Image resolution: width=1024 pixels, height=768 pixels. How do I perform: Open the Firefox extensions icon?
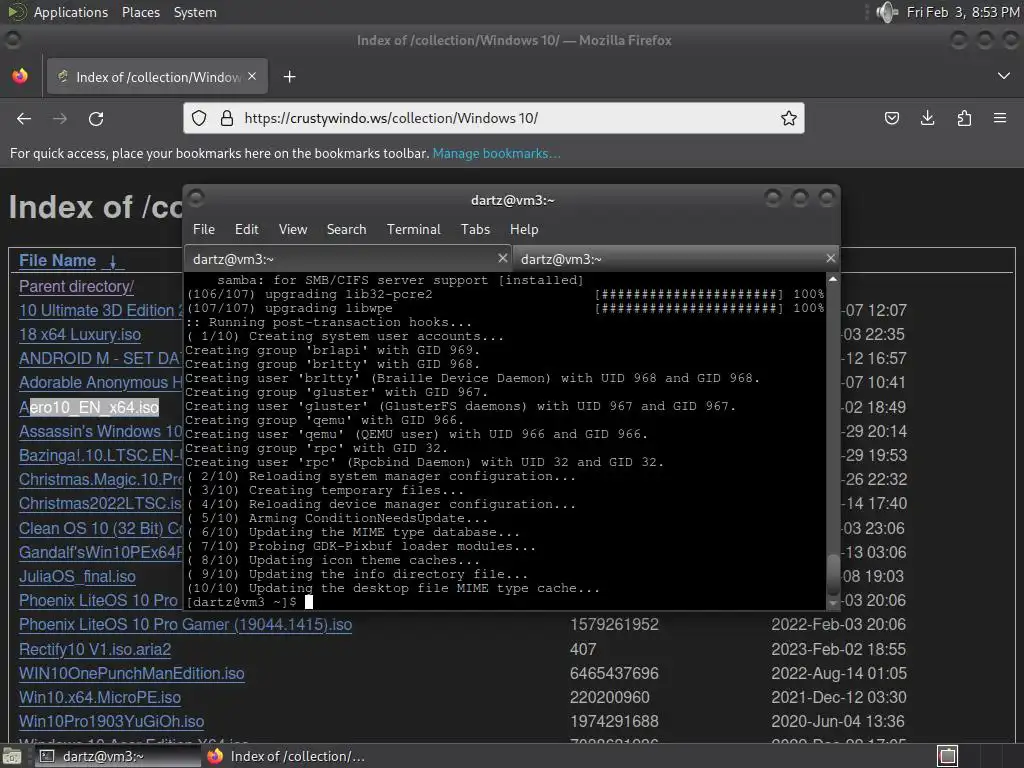(x=964, y=118)
